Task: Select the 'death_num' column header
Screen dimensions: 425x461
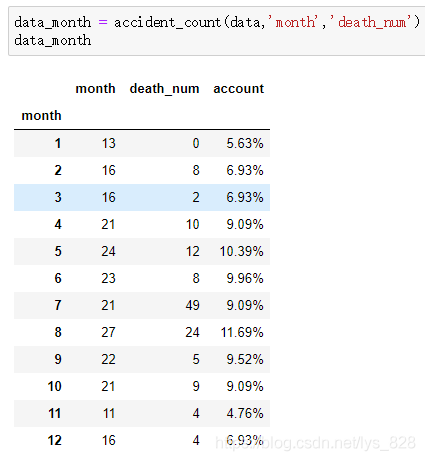Action: 164,89
